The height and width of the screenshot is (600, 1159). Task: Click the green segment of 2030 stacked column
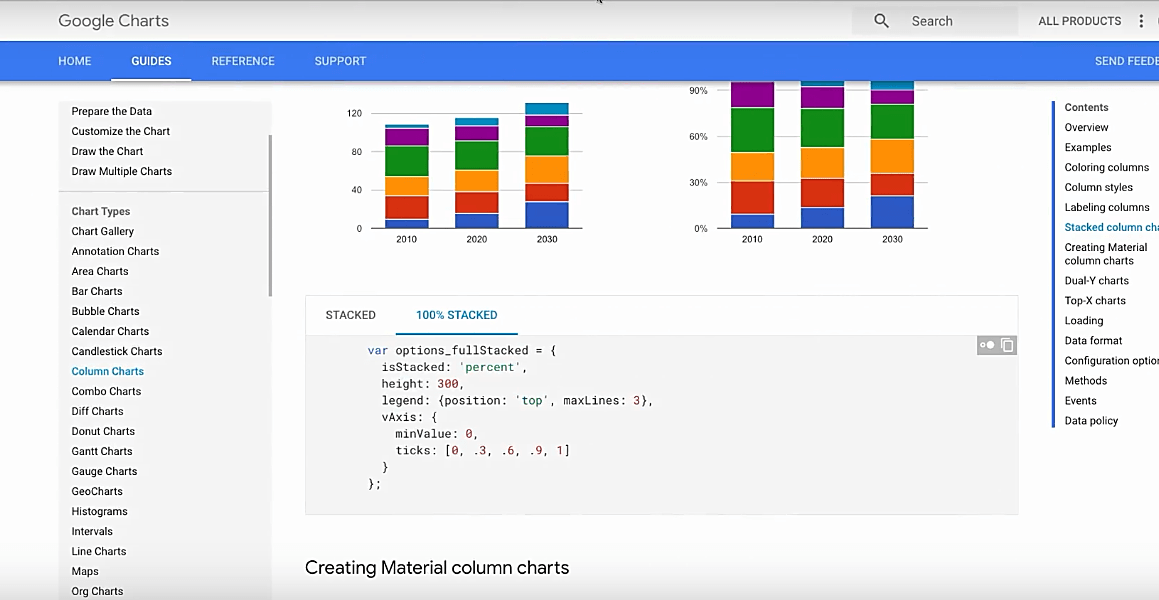coord(546,141)
